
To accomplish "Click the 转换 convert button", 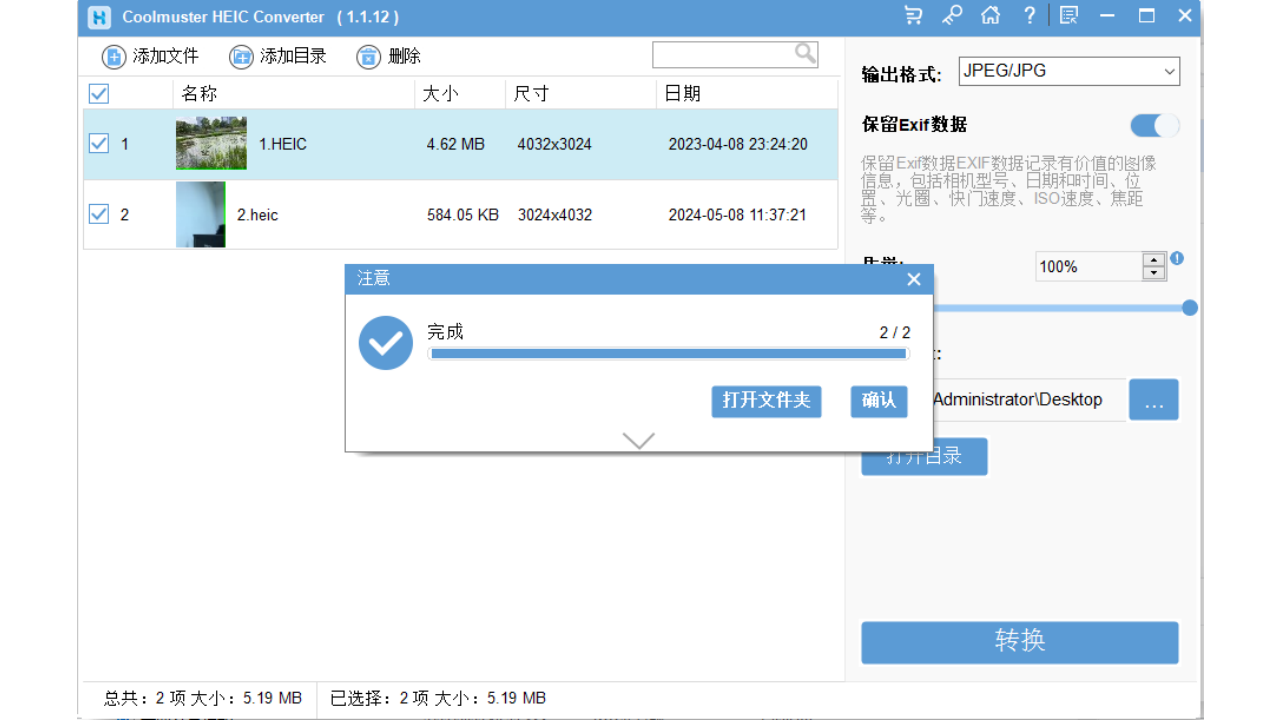I will 1020,642.
